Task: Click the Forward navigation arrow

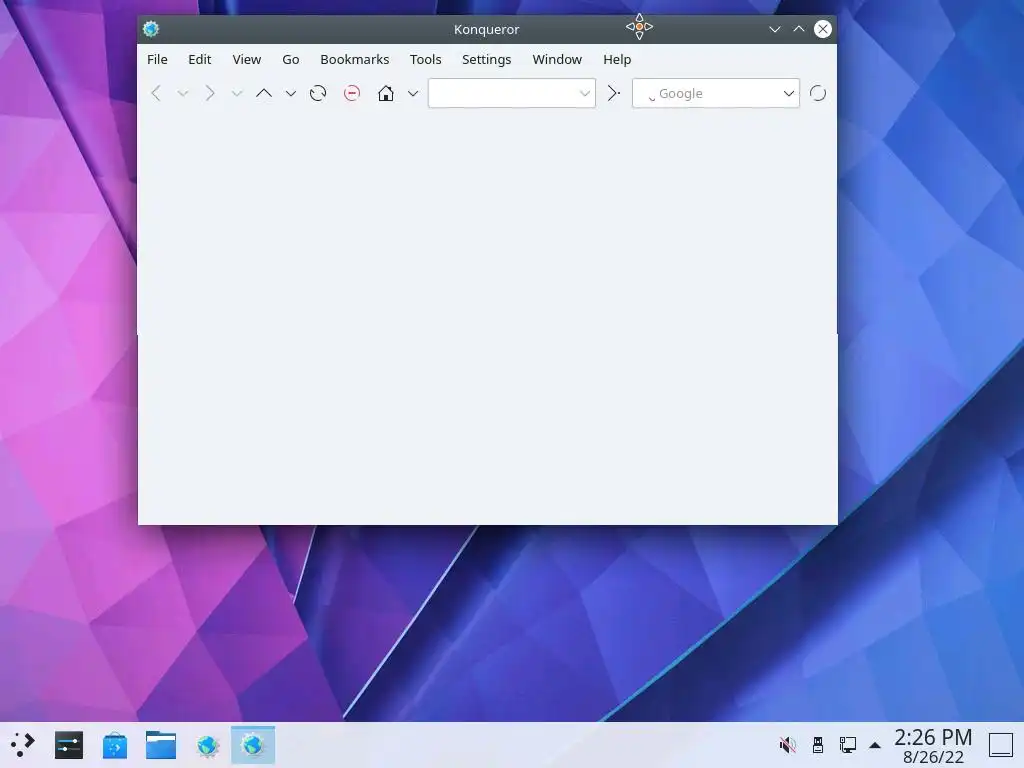Action: coord(210,93)
